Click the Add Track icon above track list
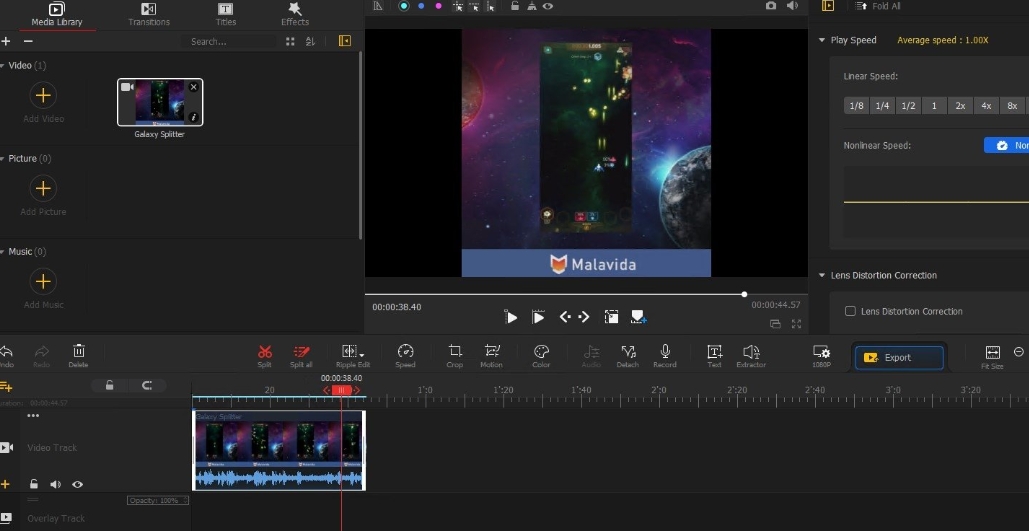The height and width of the screenshot is (531, 1029). (x=6, y=387)
